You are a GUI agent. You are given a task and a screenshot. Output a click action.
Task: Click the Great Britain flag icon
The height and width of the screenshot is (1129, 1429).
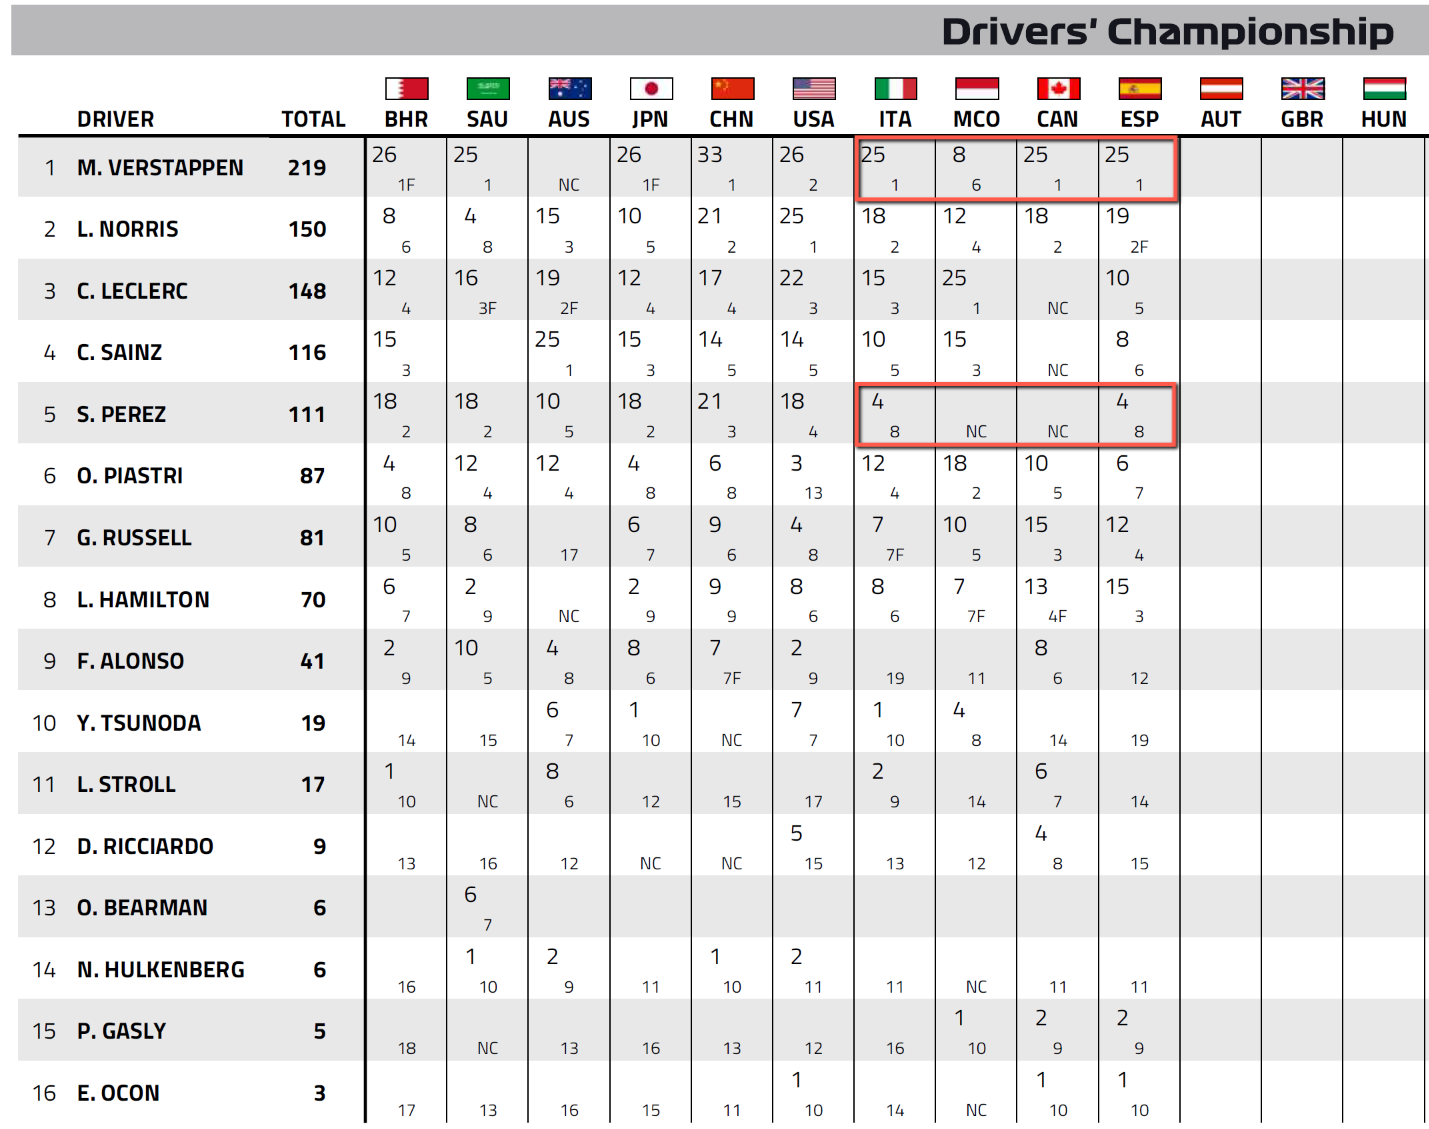[1303, 89]
